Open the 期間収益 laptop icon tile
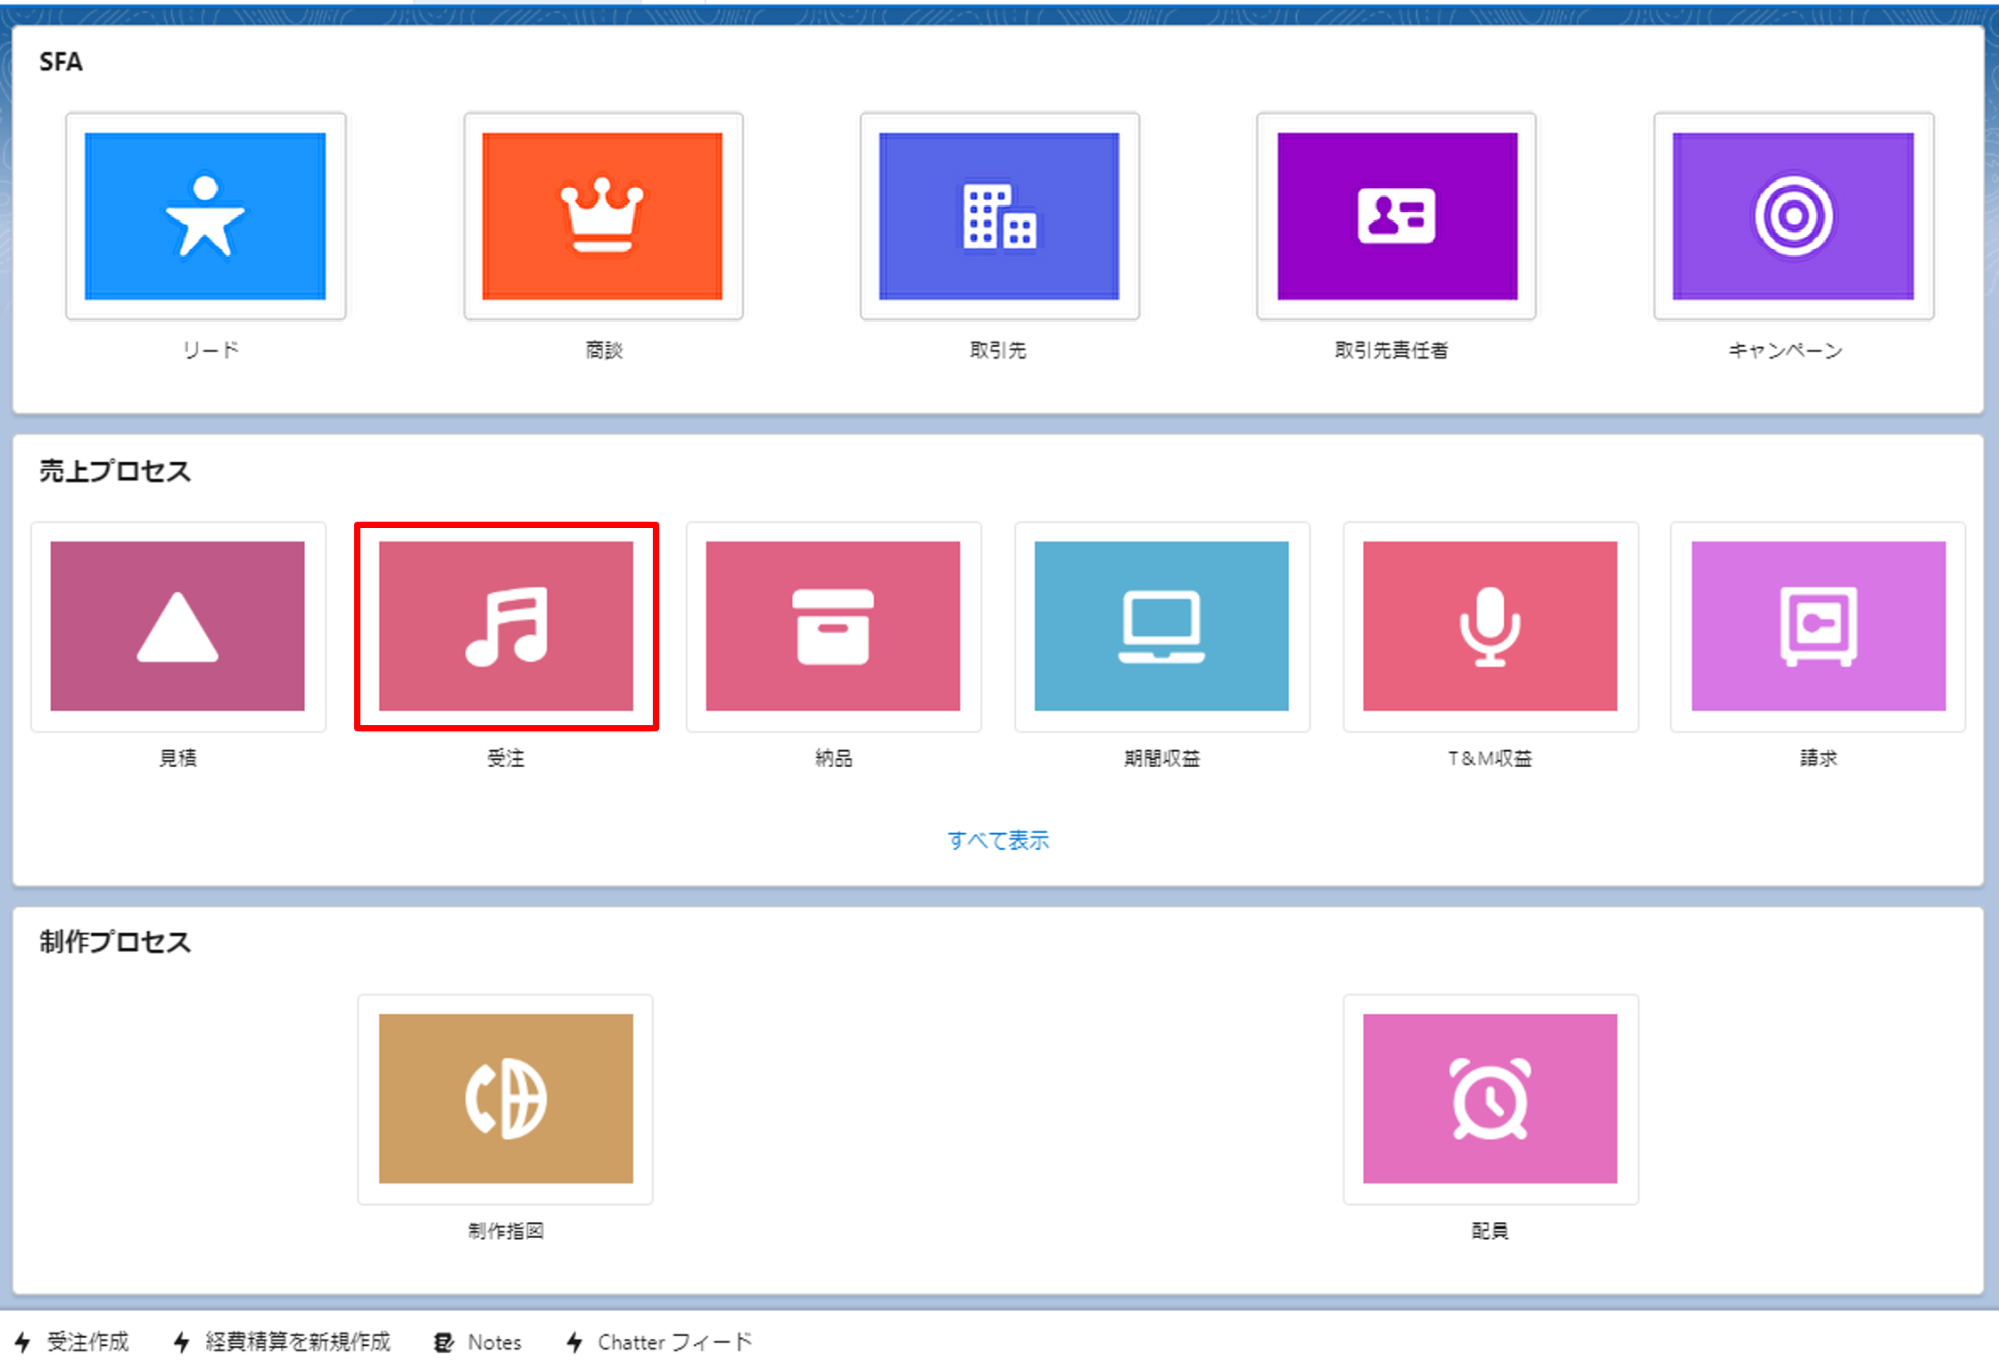Screen dimensions: 1999x1368 click(x=1161, y=626)
